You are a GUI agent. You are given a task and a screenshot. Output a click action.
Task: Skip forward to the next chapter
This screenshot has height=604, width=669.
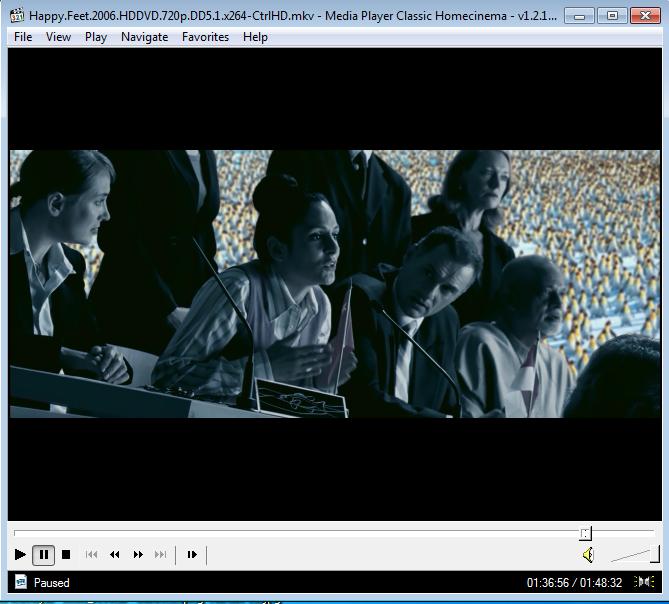click(x=160, y=554)
